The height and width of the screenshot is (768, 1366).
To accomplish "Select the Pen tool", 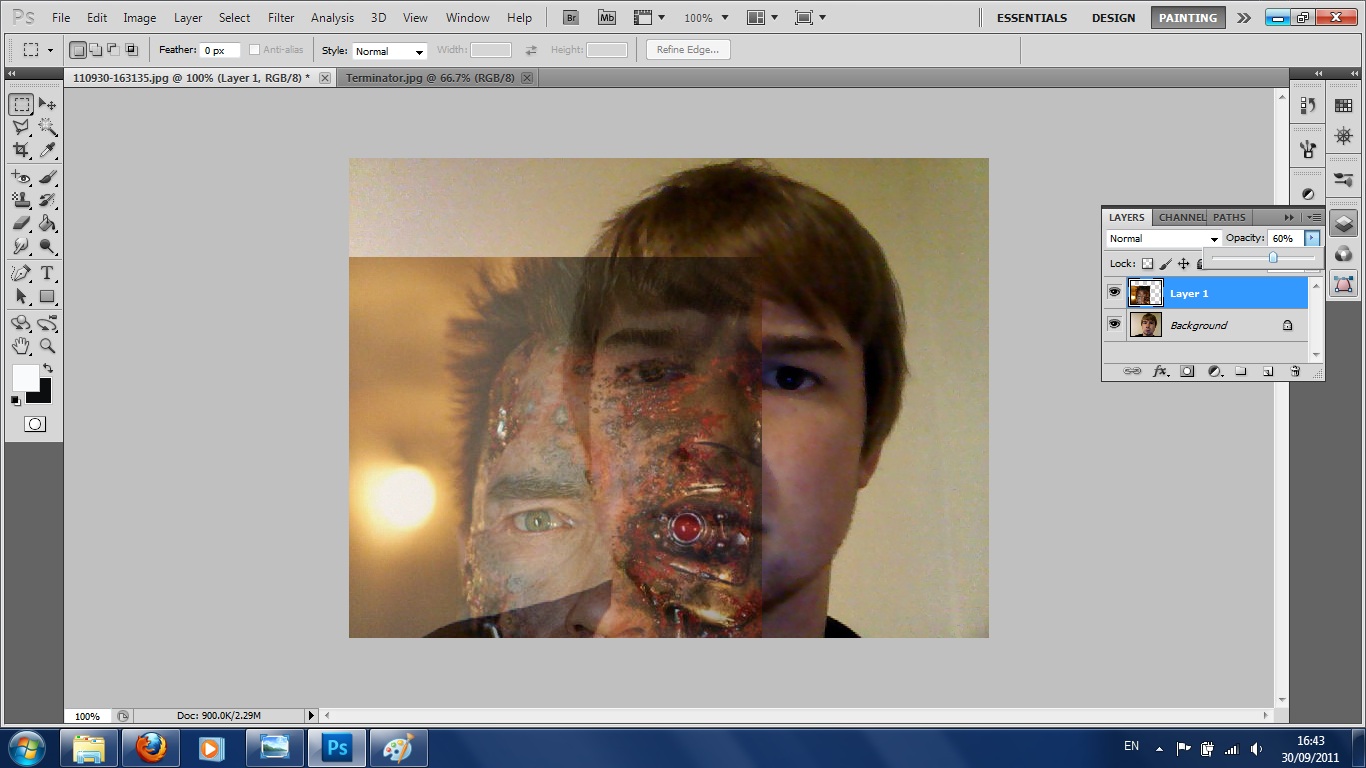I will (x=21, y=274).
